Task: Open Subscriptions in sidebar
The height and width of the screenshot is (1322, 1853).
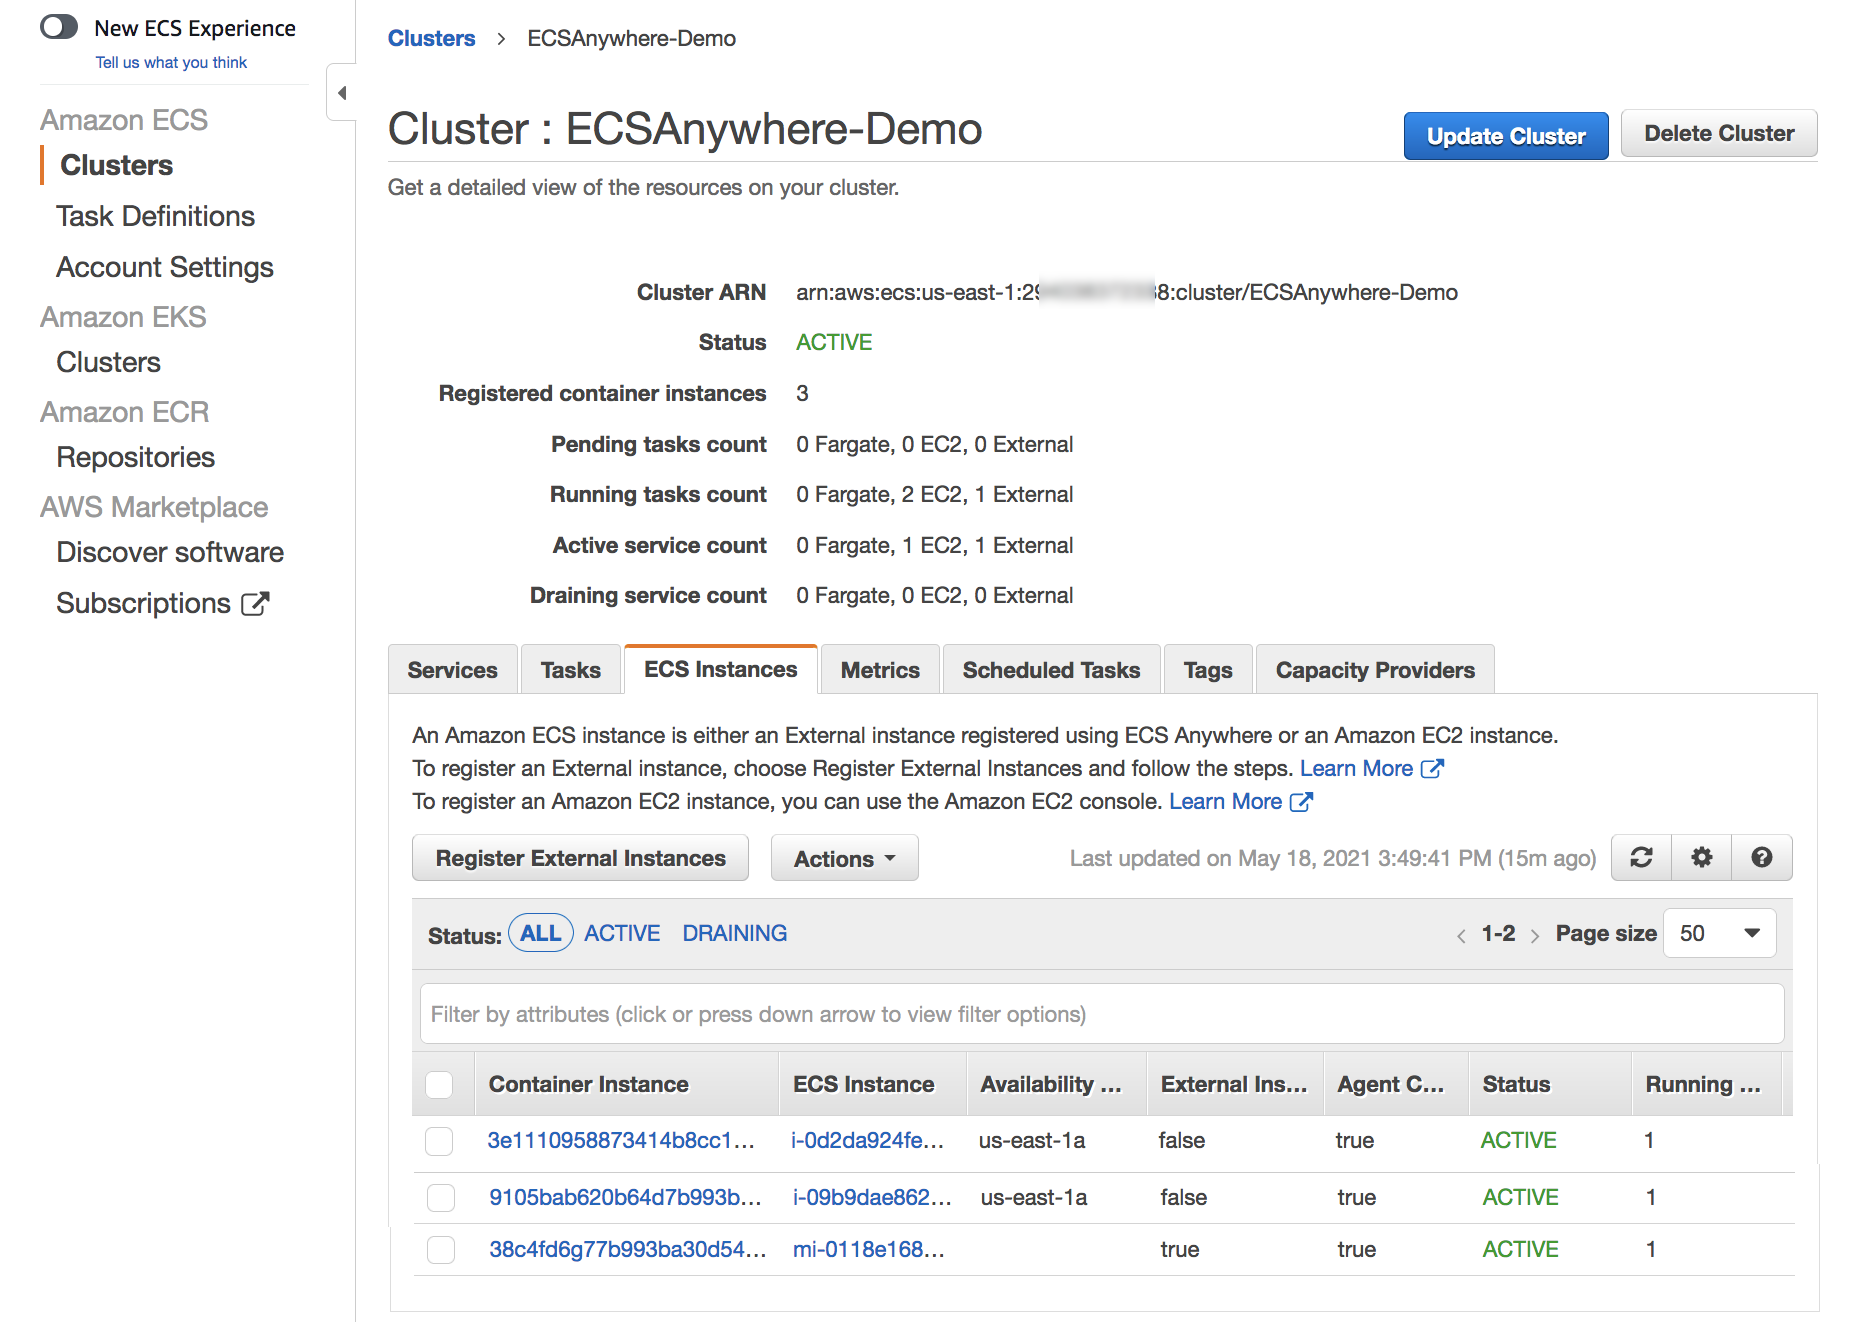Action: click(143, 604)
